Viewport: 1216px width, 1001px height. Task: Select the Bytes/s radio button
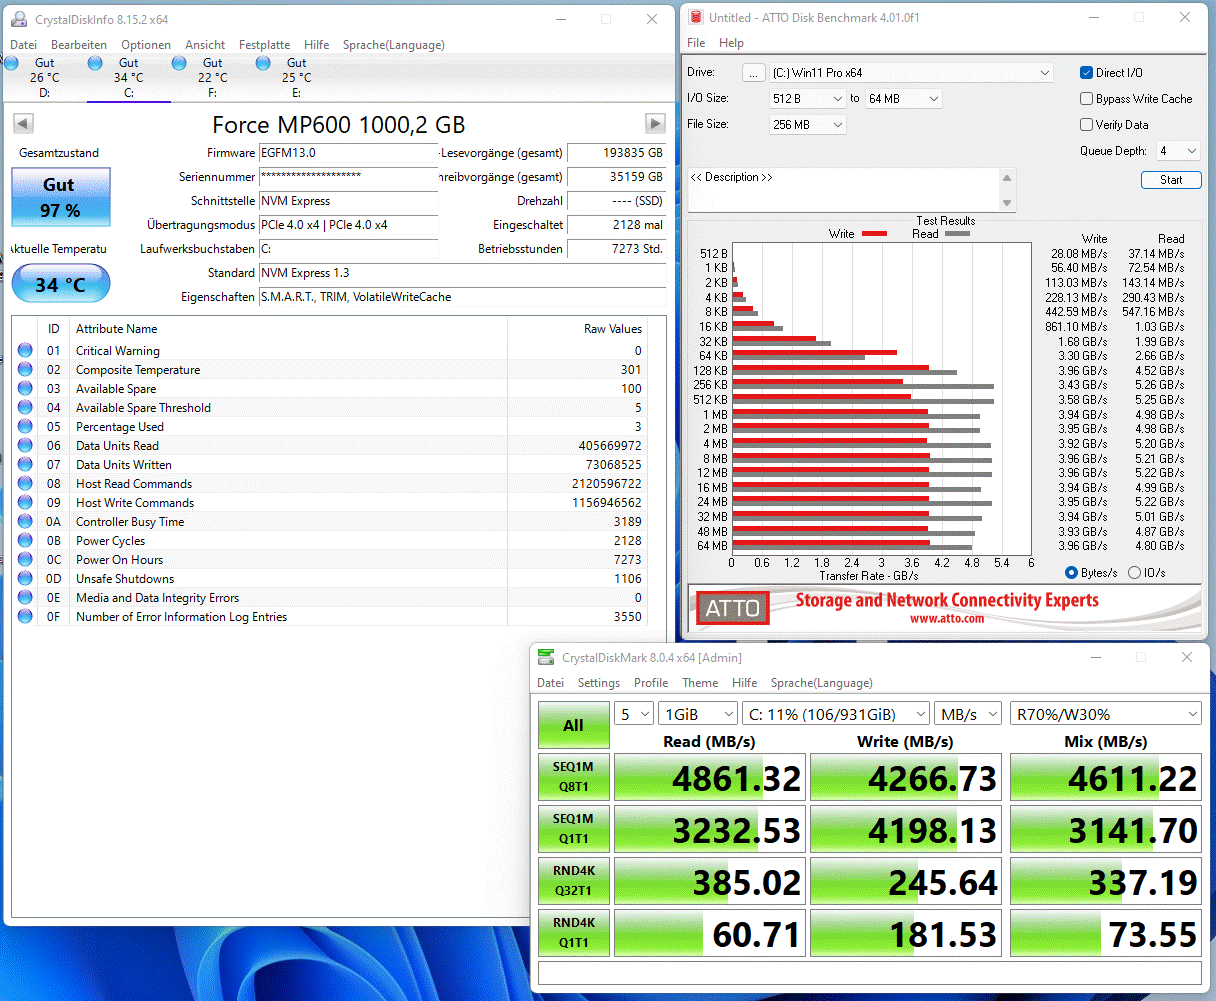(x=1072, y=573)
